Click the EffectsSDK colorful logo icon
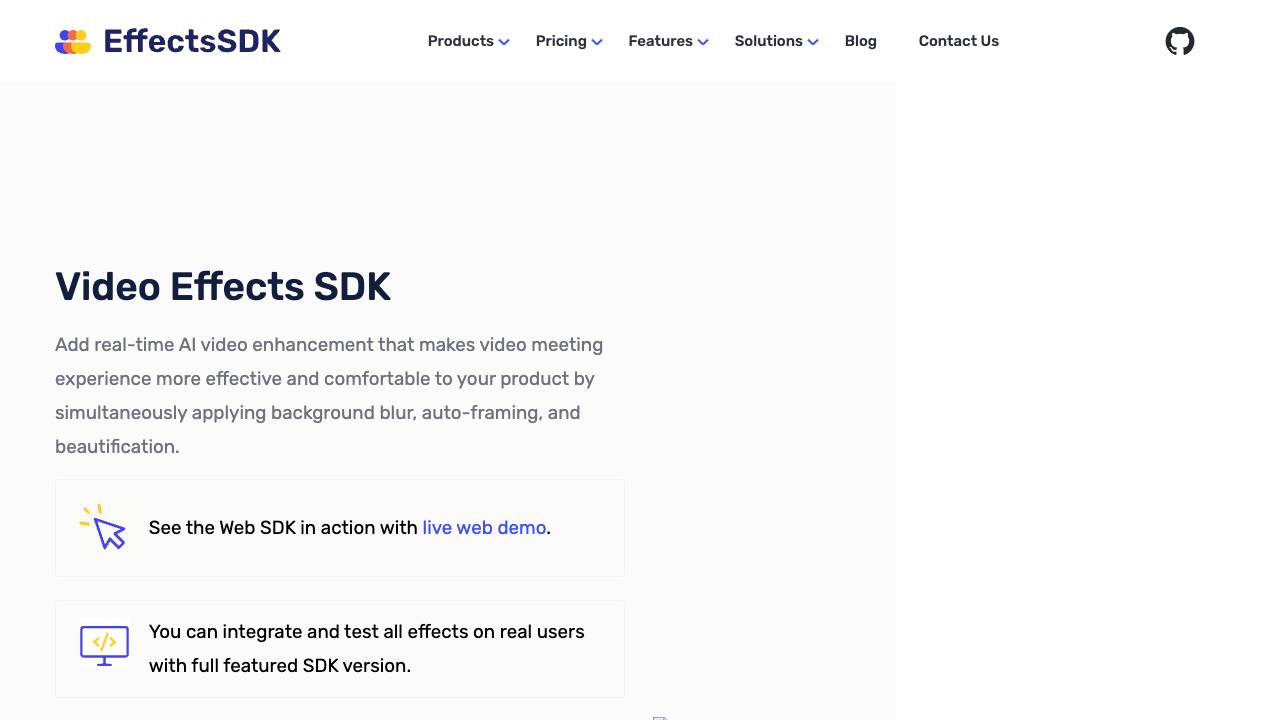The image size is (1280, 720). [73, 41]
